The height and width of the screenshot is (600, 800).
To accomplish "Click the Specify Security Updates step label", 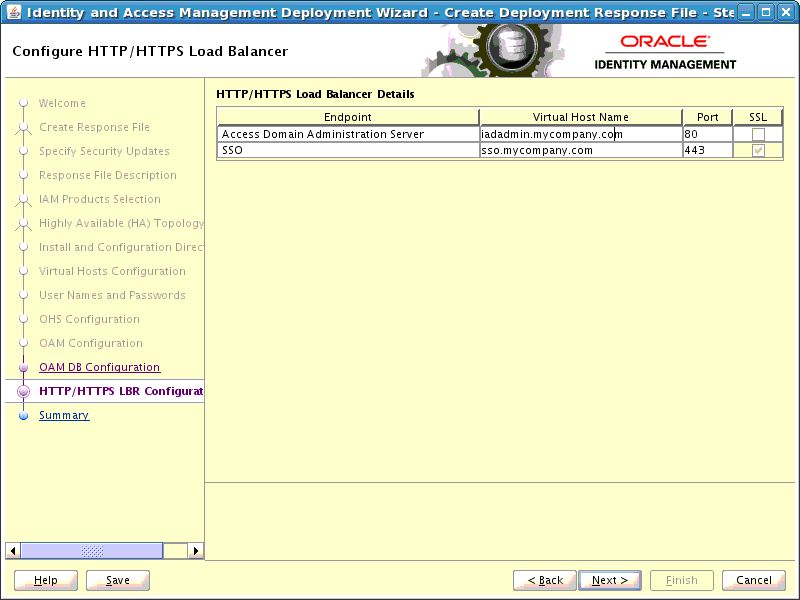I will [x=104, y=151].
